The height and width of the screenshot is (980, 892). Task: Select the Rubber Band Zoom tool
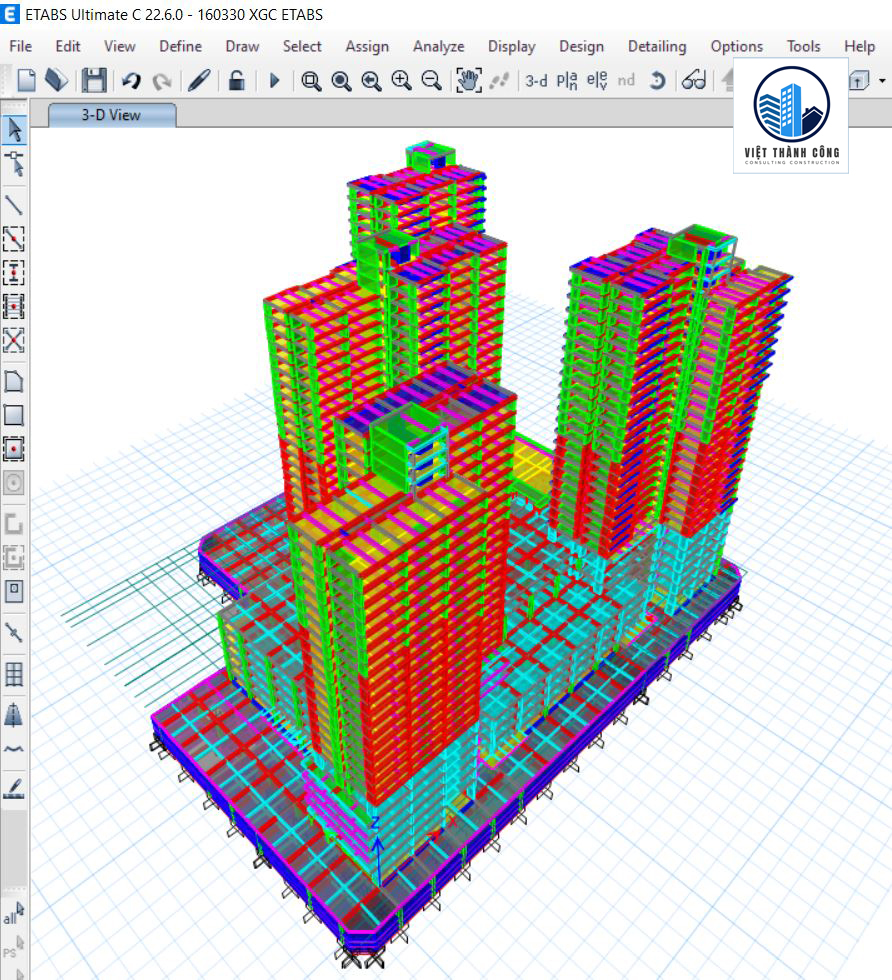tap(311, 81)
